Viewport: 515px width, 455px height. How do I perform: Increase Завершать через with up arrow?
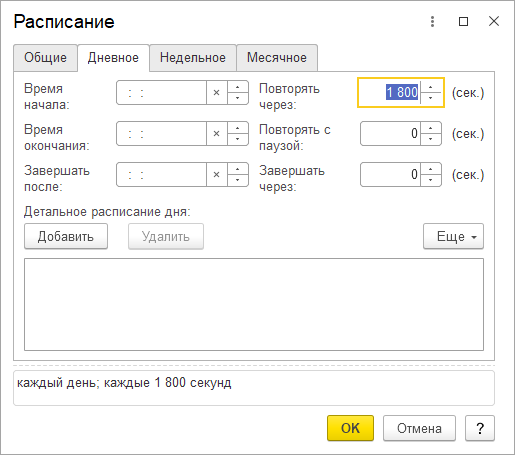[x=431, y=169]
